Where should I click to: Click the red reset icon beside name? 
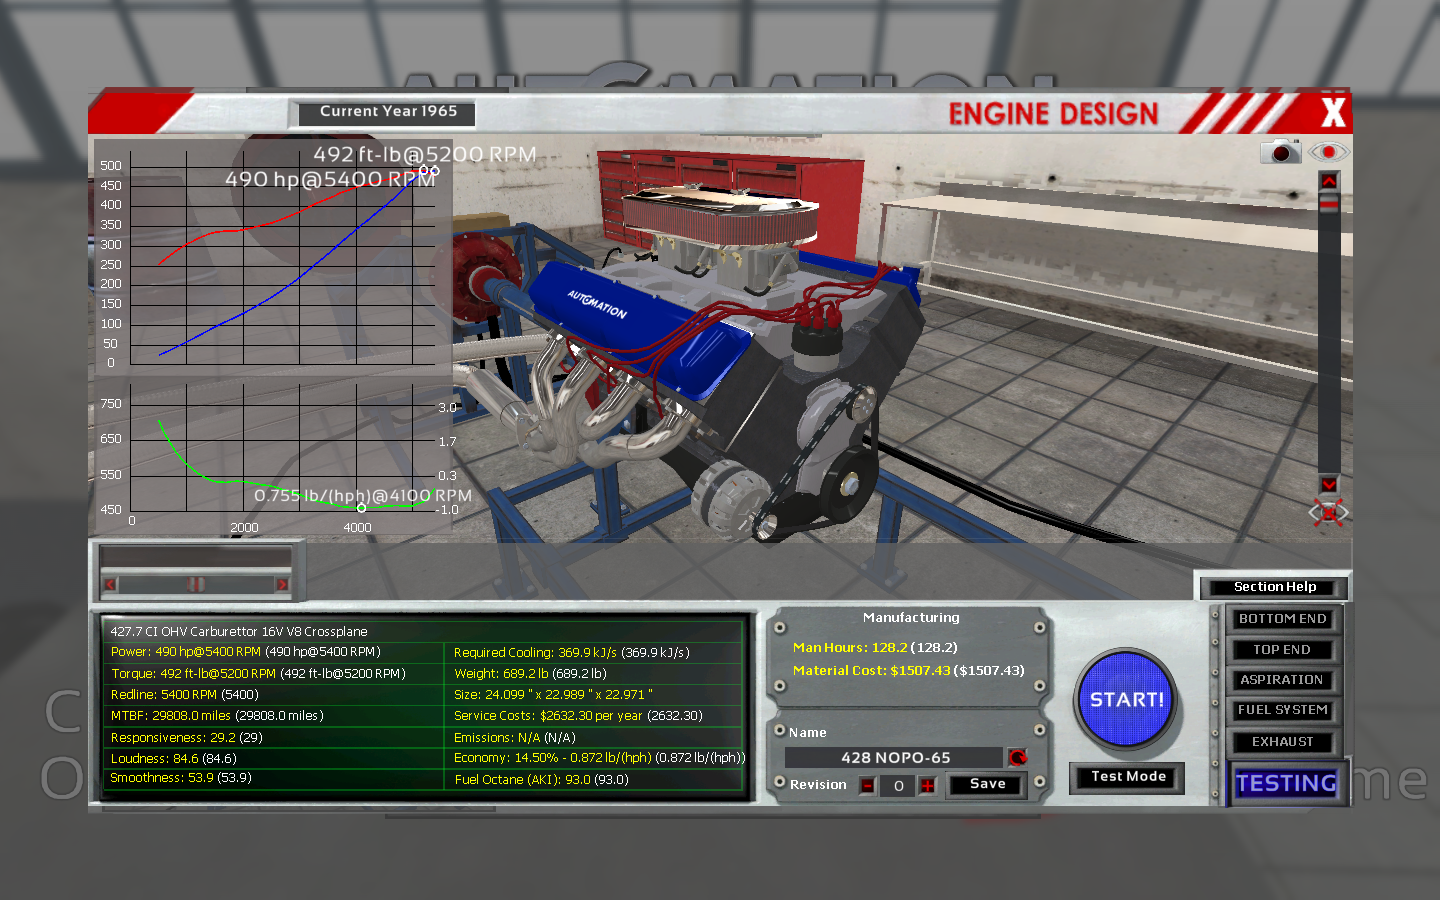[1017, 757]
